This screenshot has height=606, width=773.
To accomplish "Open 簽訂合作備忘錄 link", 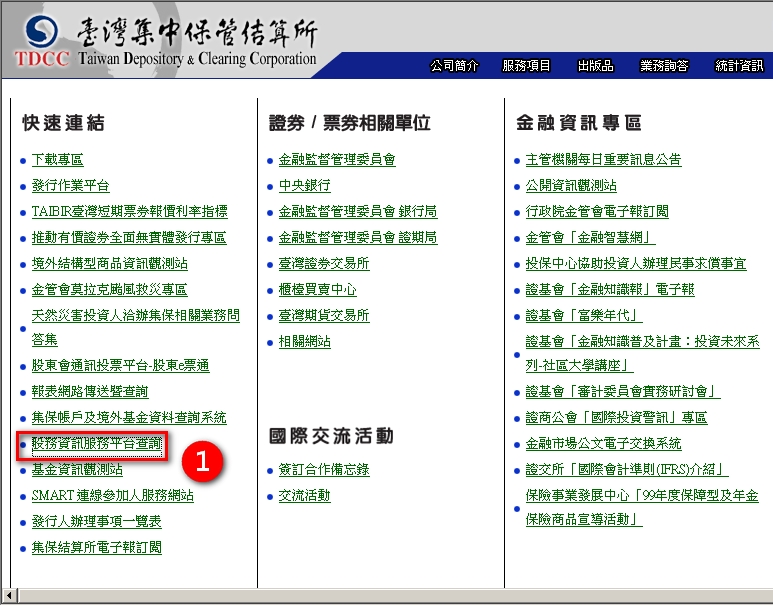I will click(x=324, y=469).
